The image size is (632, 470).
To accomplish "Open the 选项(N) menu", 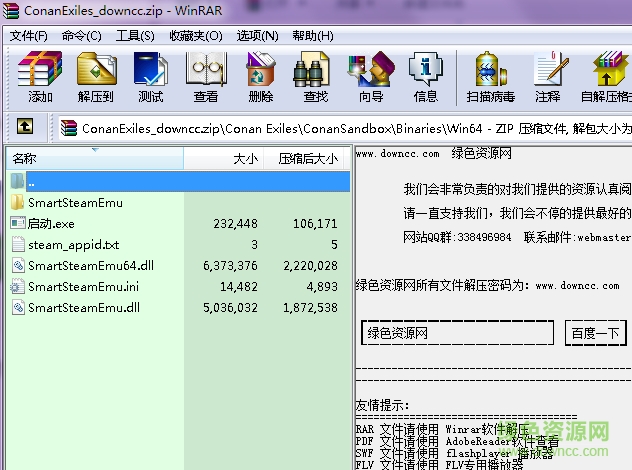I will tap(258, 36).
